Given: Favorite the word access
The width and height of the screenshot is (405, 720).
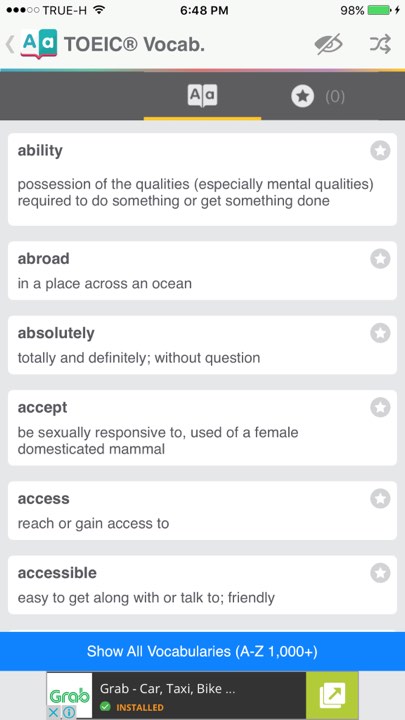Looking at the screenshot, I should click(380, 499).
